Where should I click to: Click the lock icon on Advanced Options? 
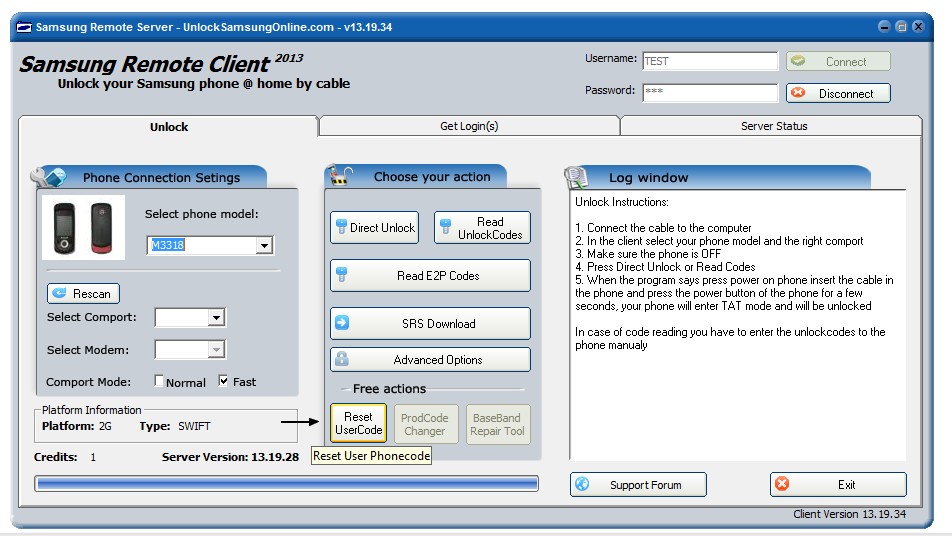click(x=342, y=359)
